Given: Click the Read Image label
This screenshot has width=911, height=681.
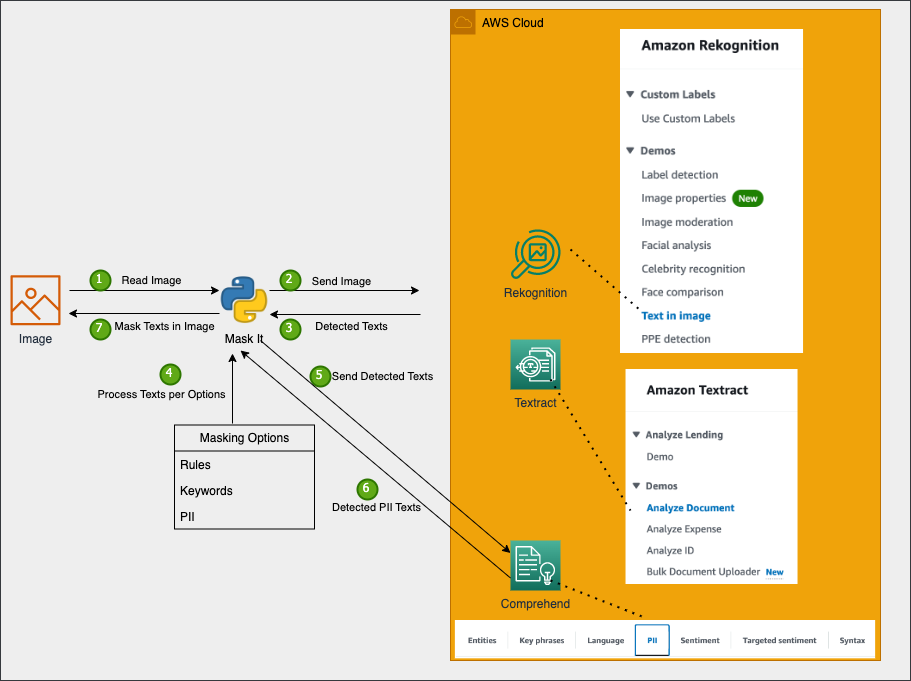Looking at the screenshot, I should tap(151, 280).
